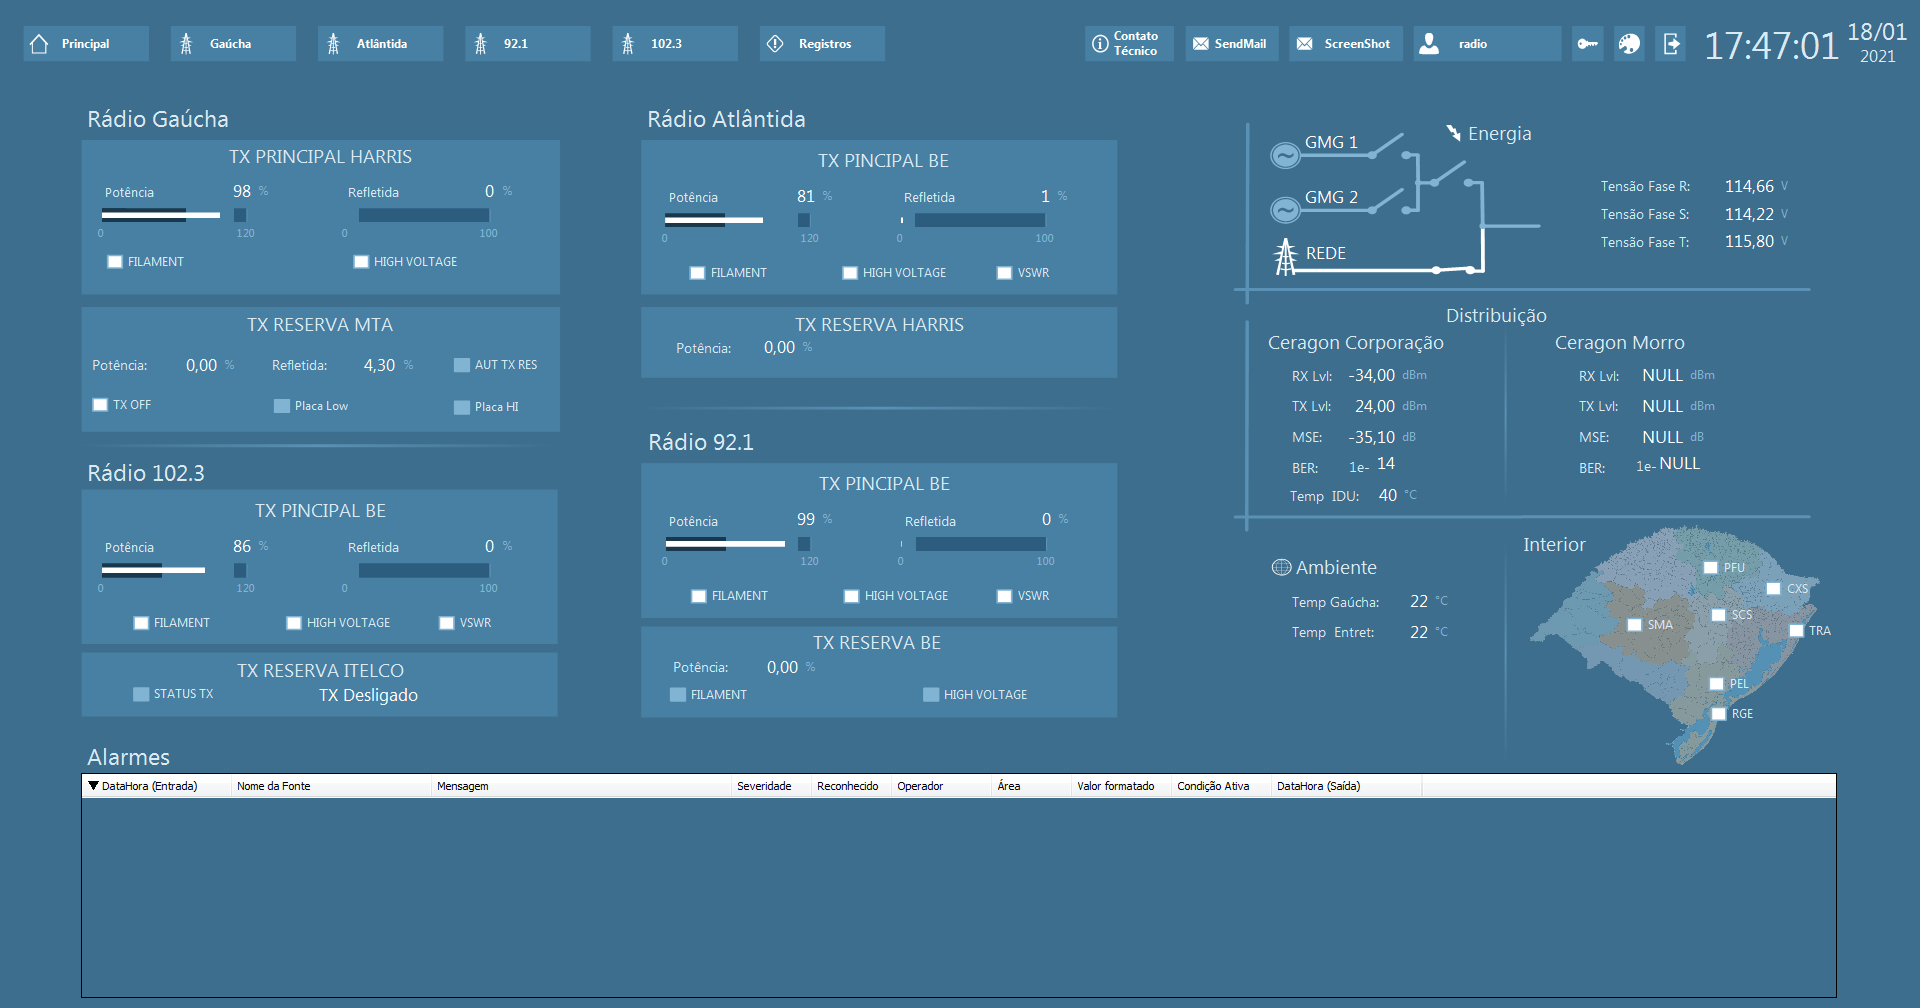
Task: Click the REDE power tower icon
Action: point(1286,256)
